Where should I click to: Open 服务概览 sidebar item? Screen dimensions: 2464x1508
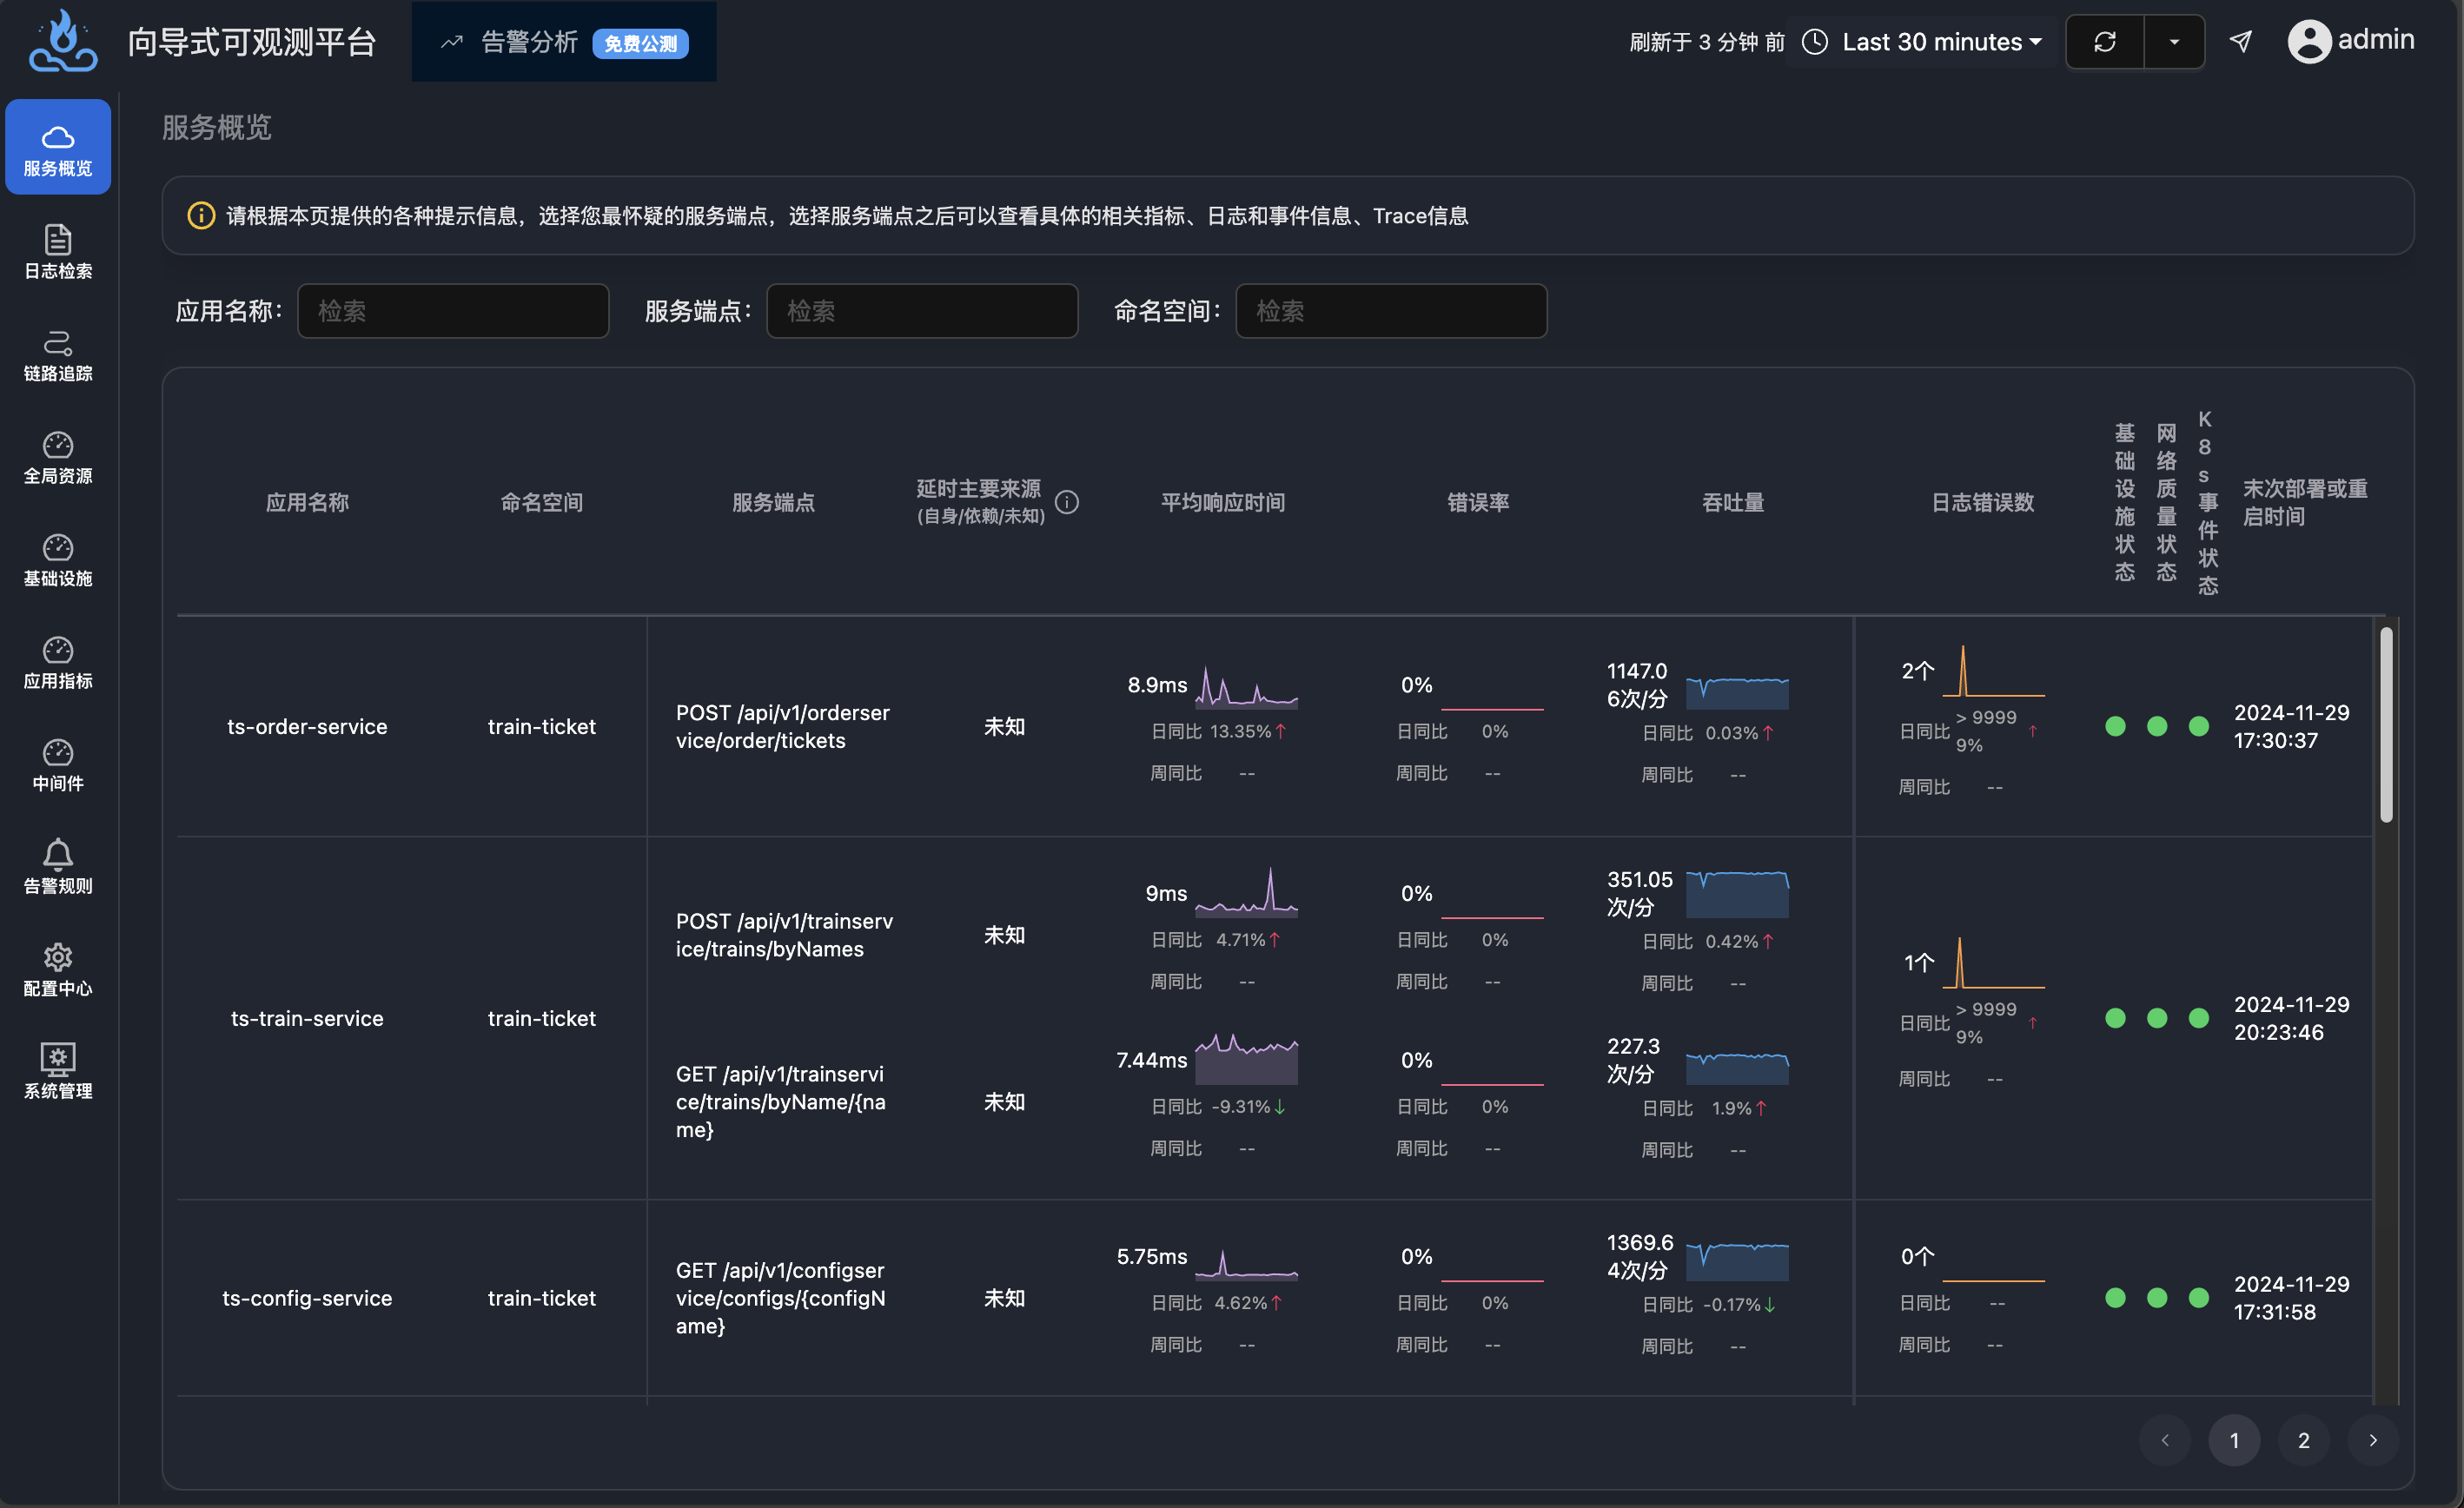pos(58,148)
